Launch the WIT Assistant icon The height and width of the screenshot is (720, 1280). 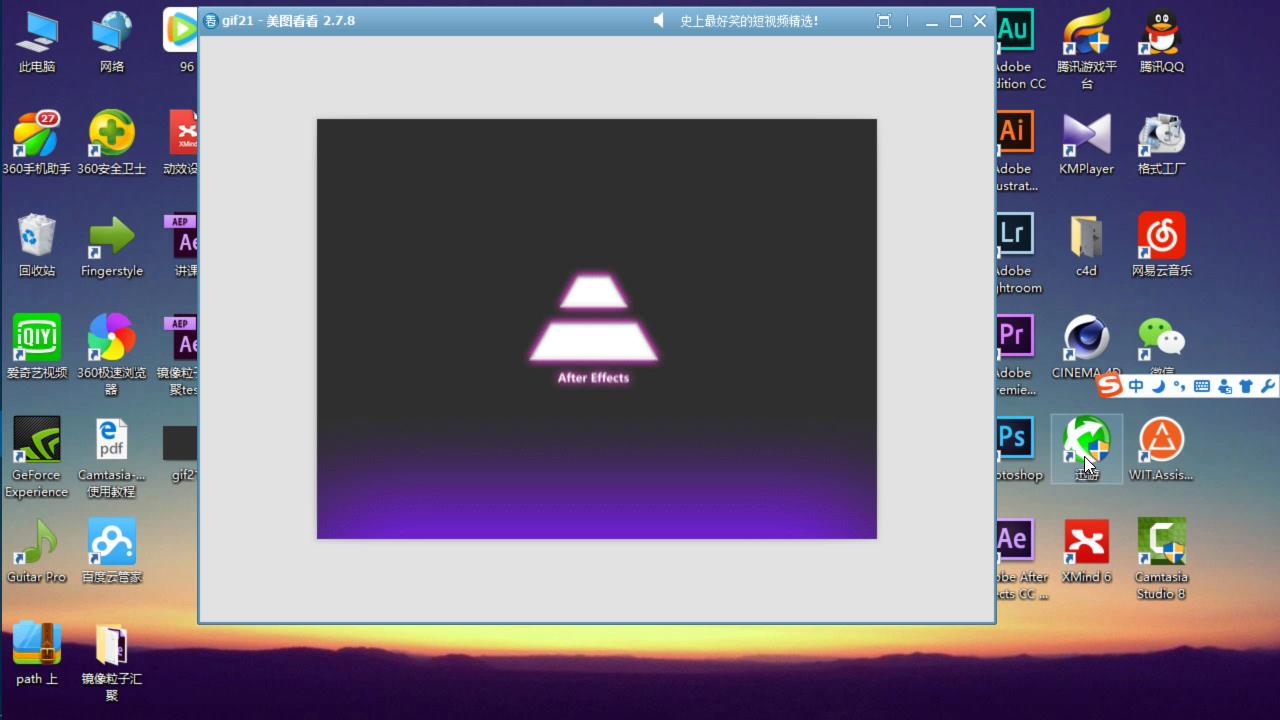1162,449
